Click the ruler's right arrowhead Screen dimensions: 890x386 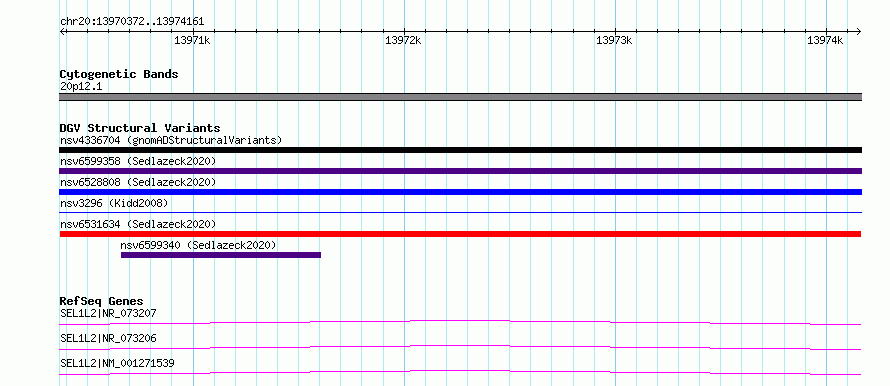[859, 32]
